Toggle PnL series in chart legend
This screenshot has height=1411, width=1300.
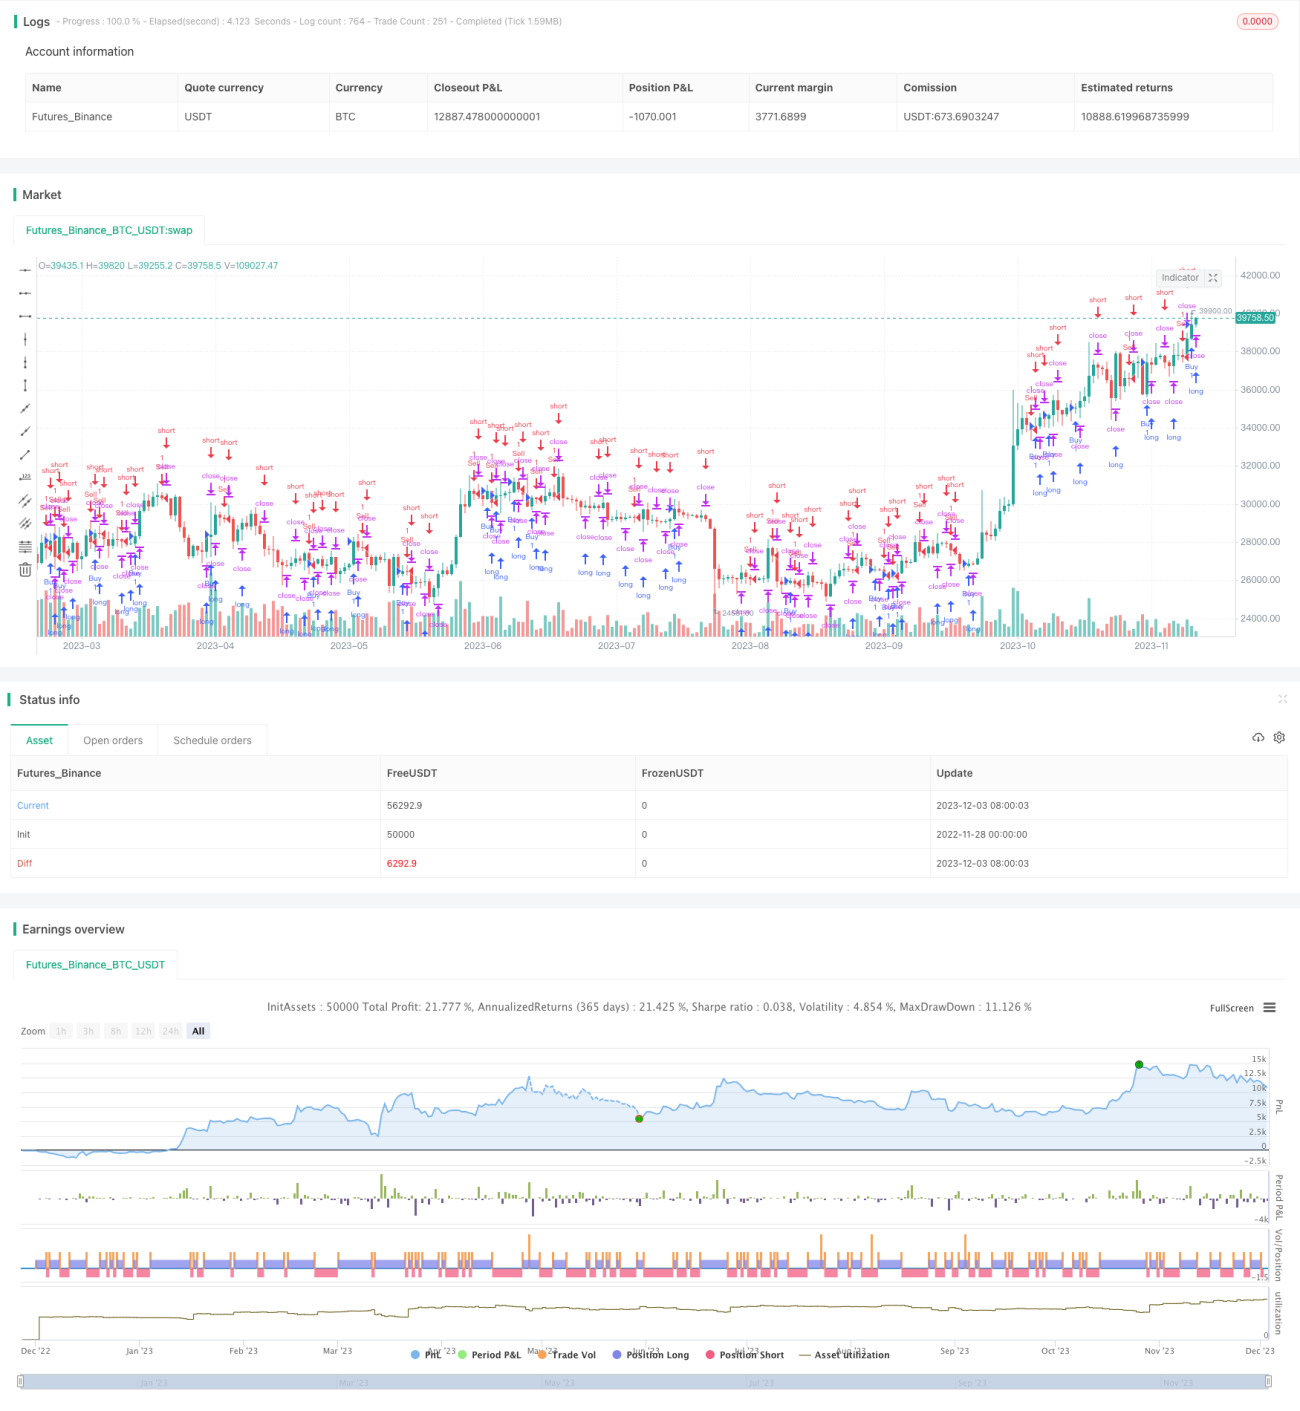pyautogui.click(x=426, y=1355)
